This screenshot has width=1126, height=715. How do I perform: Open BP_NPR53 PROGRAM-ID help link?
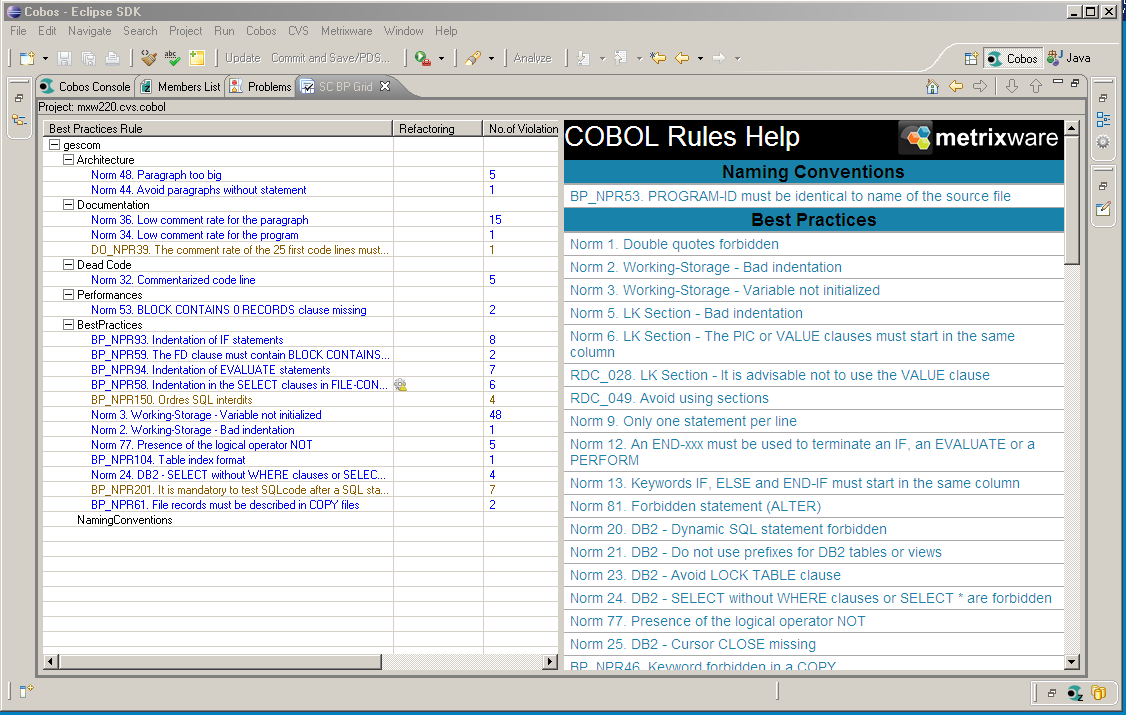point(790,196)
